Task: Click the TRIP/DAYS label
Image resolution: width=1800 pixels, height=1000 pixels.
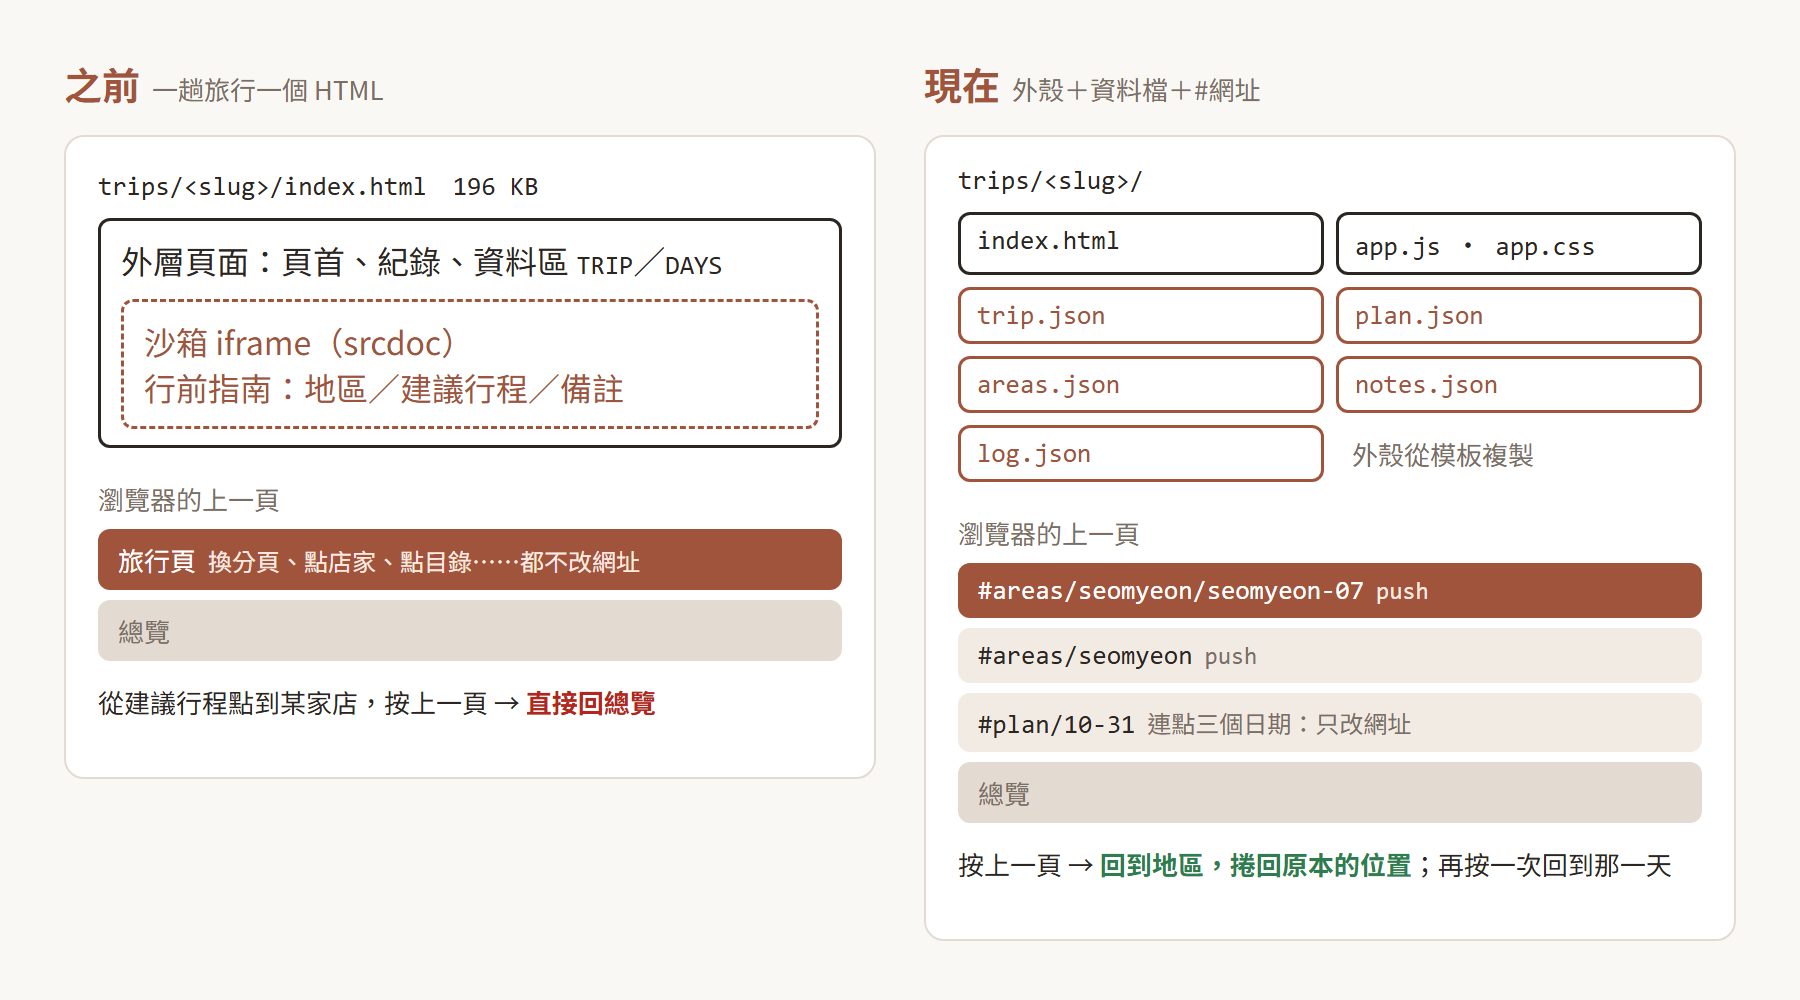Action: (649, 266)
